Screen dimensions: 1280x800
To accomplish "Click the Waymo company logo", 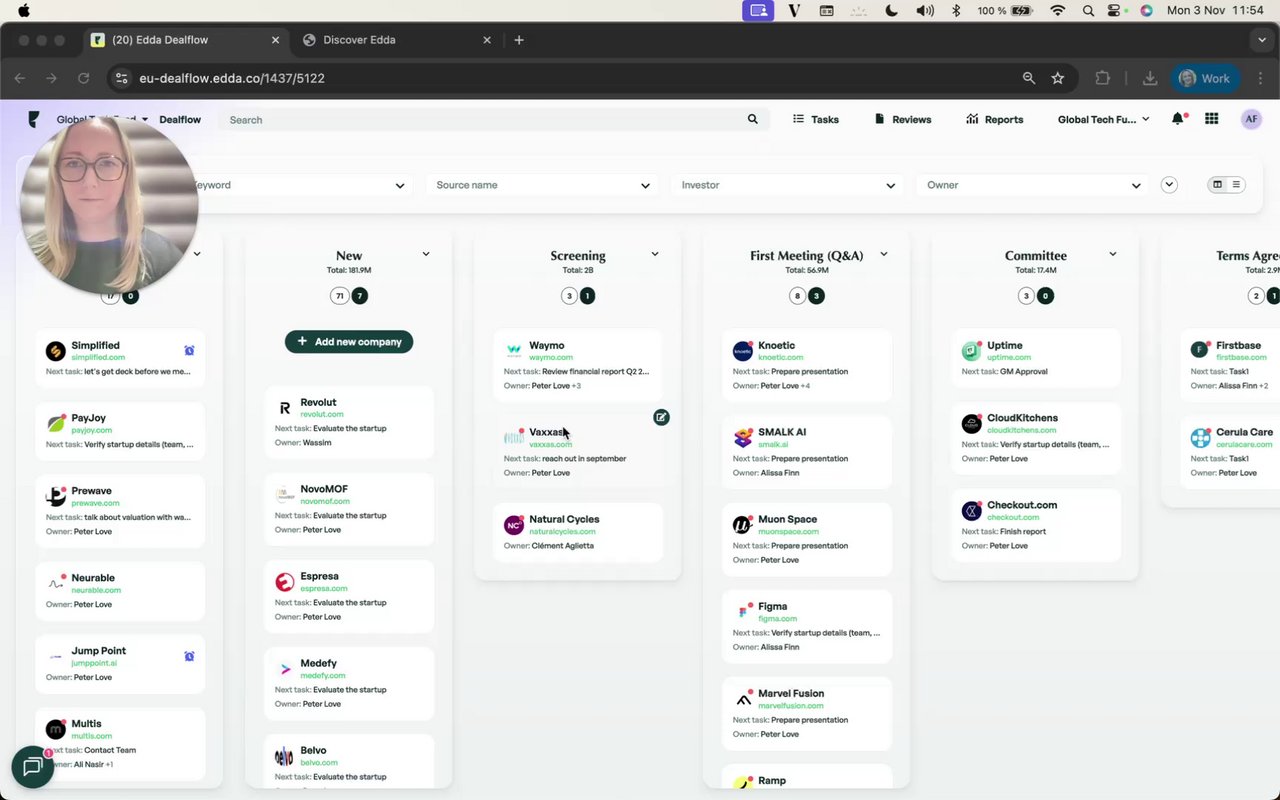I will point(514,351).
